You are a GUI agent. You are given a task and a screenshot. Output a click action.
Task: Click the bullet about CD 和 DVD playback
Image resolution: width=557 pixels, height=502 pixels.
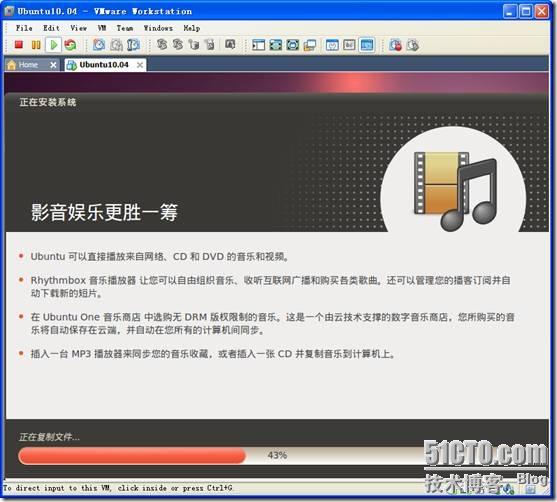[x=160, y=257]
